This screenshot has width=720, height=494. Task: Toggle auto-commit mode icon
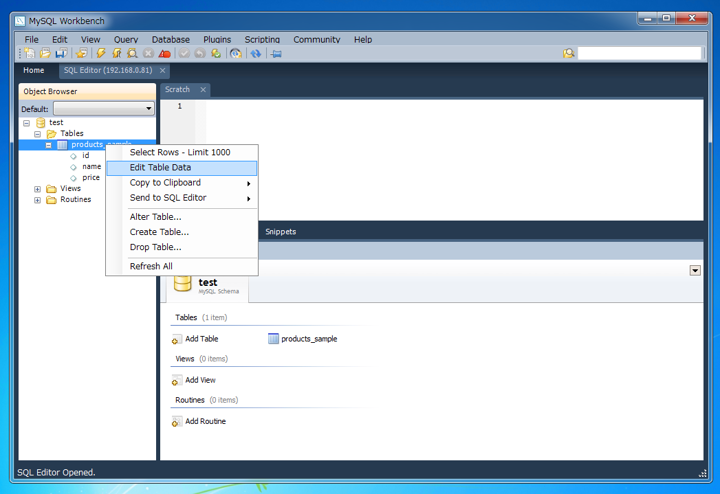[216, 53]
